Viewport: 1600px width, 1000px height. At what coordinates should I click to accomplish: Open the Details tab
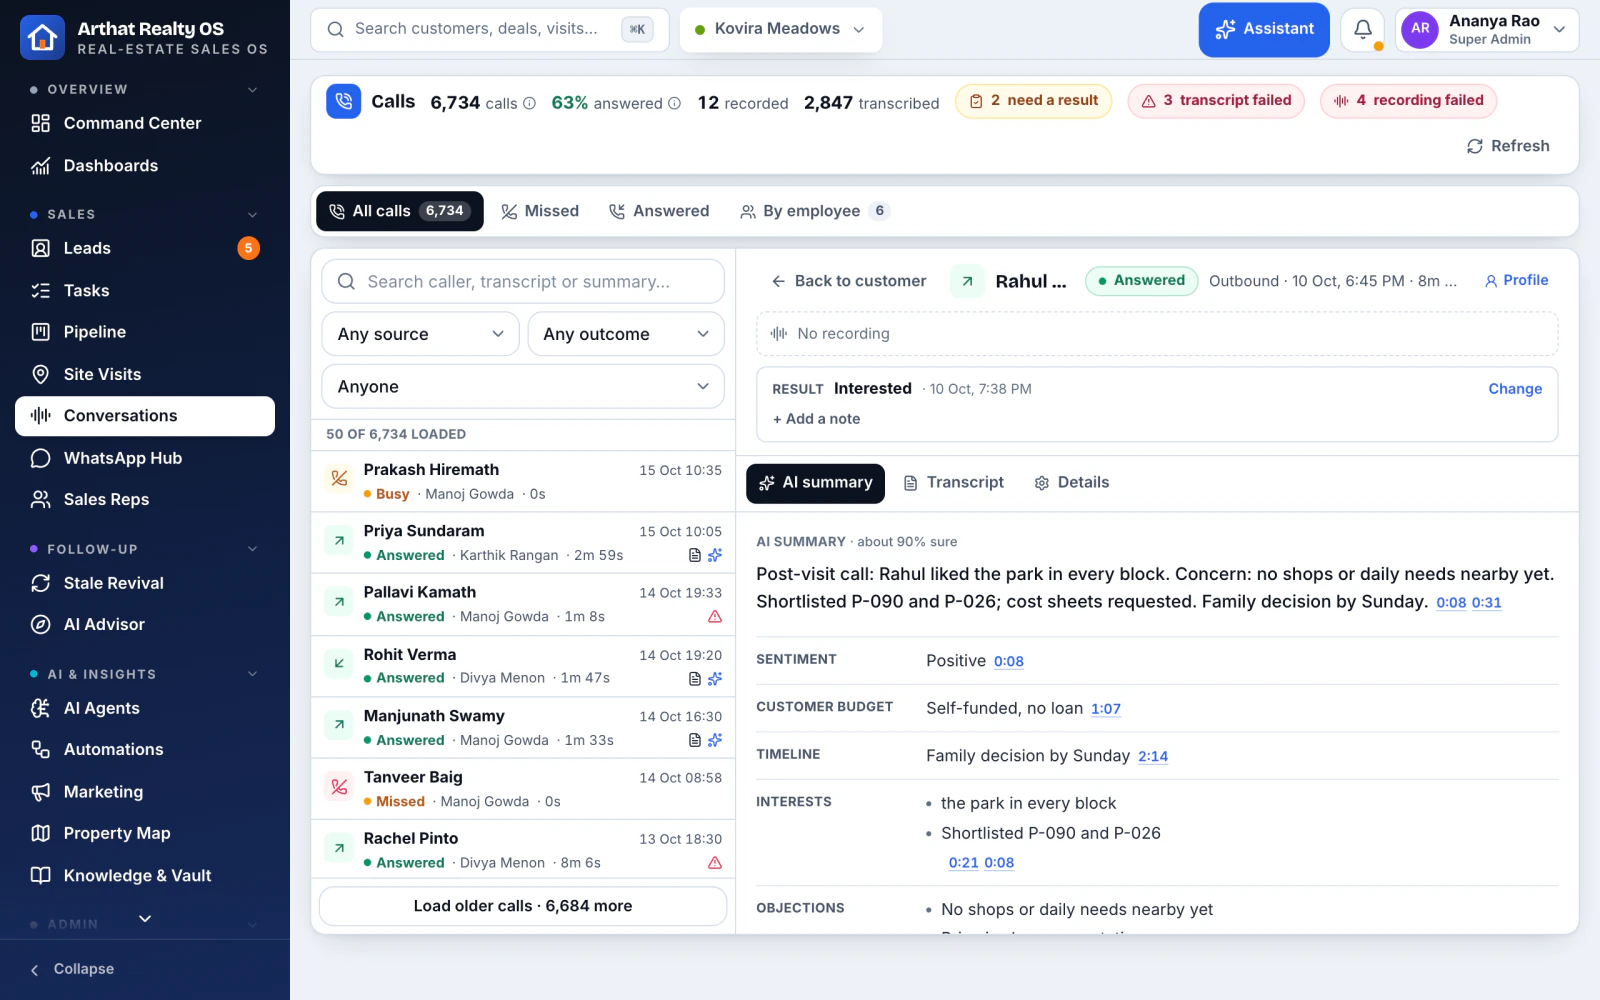(1071, 483)
